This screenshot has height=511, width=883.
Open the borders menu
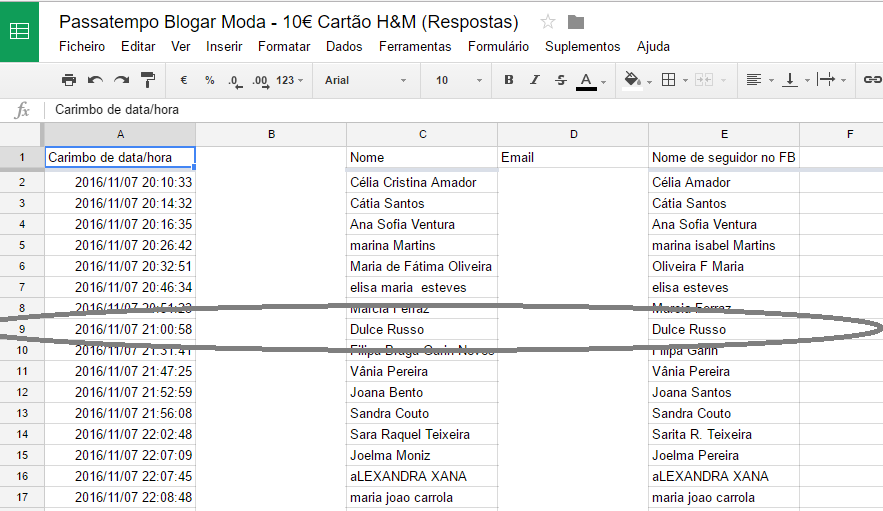668,80
